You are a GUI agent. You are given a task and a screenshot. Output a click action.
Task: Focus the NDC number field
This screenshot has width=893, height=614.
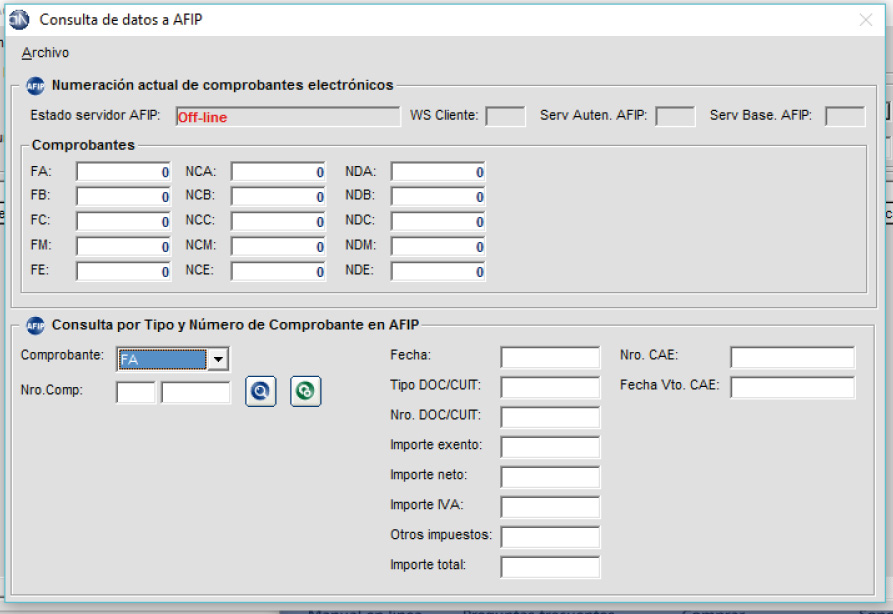438,222
